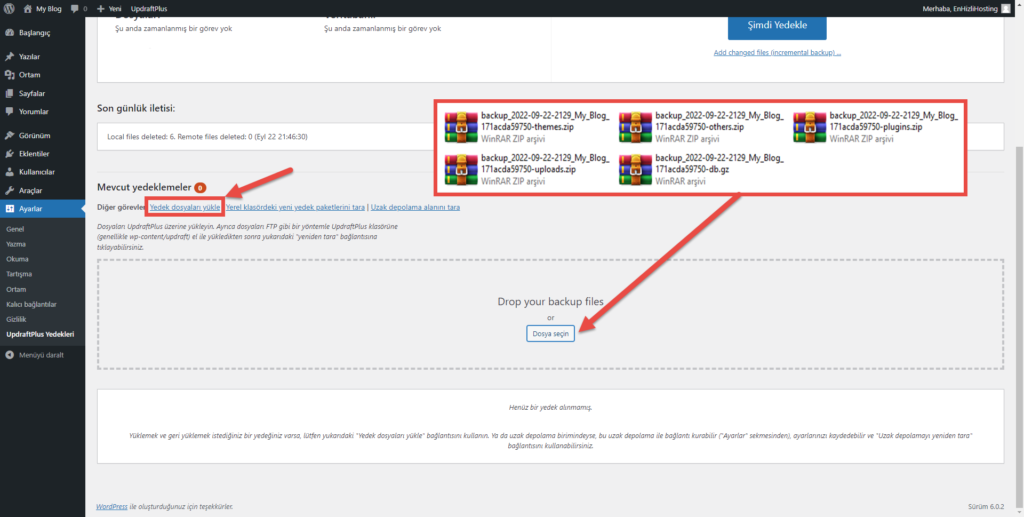Open Kalıcı bağlantılar submenu item
This screenshot has width=1024, height=517.
pos(31,304)
